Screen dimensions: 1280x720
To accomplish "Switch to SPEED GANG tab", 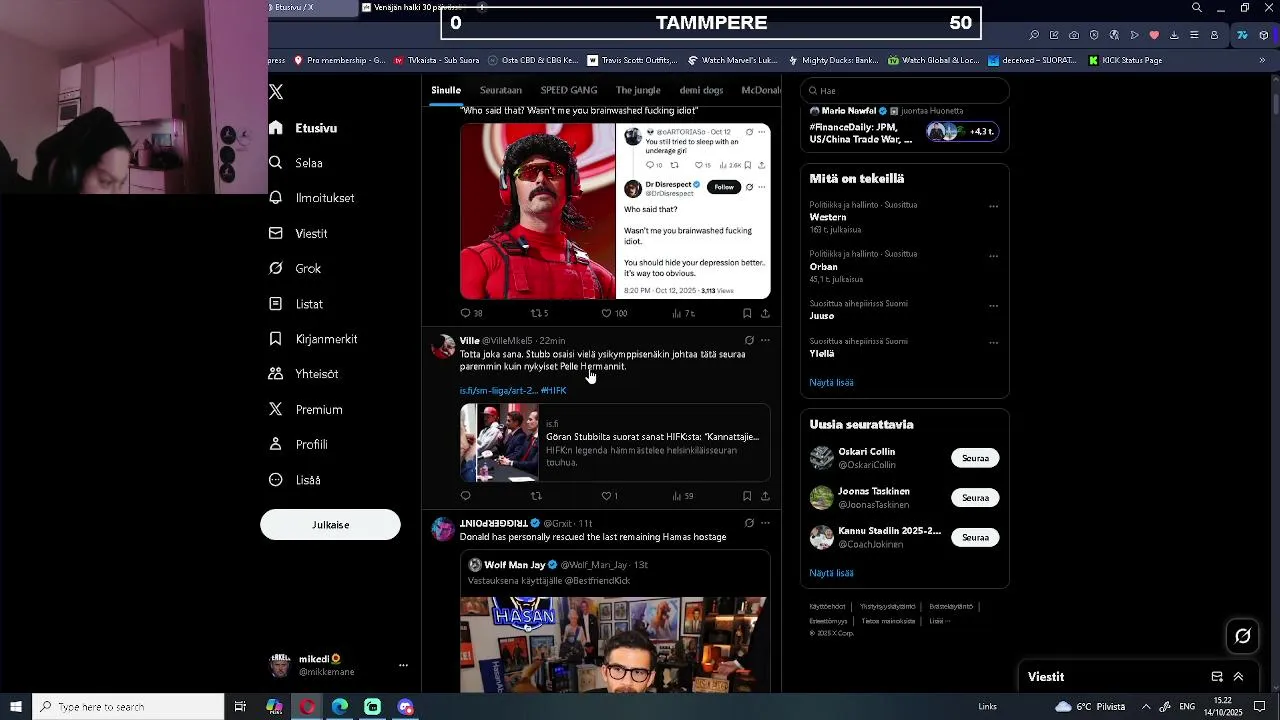I will click(x=569, y=90).
